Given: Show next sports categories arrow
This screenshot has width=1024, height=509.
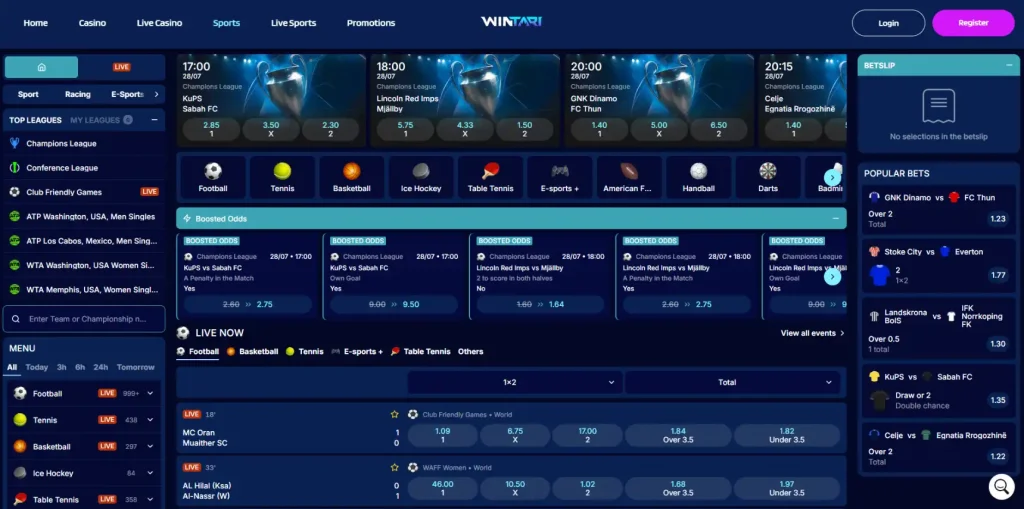Looking at the screenshot, I should (832, 177).
